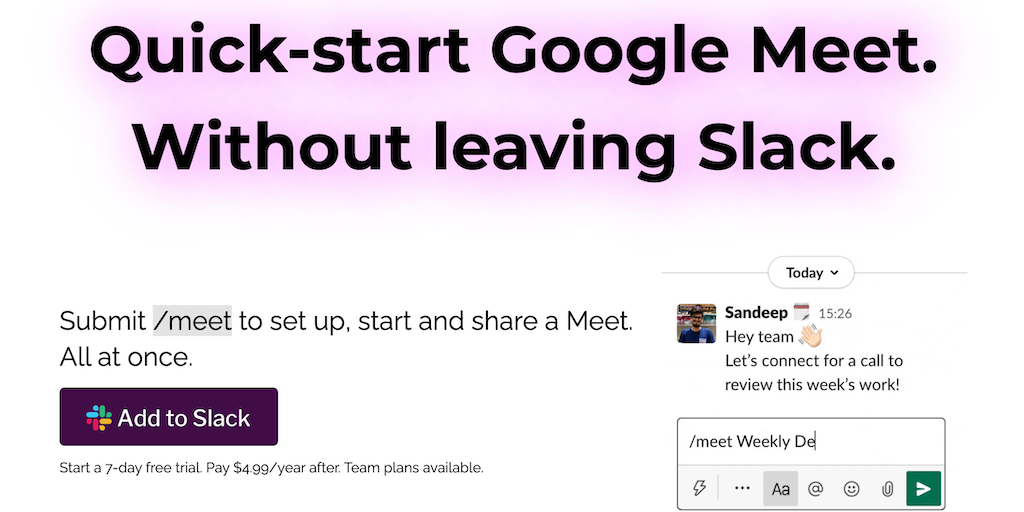Focus the '/meet Weekly De' message input
Screen dimensions: 1024x512
810,441
